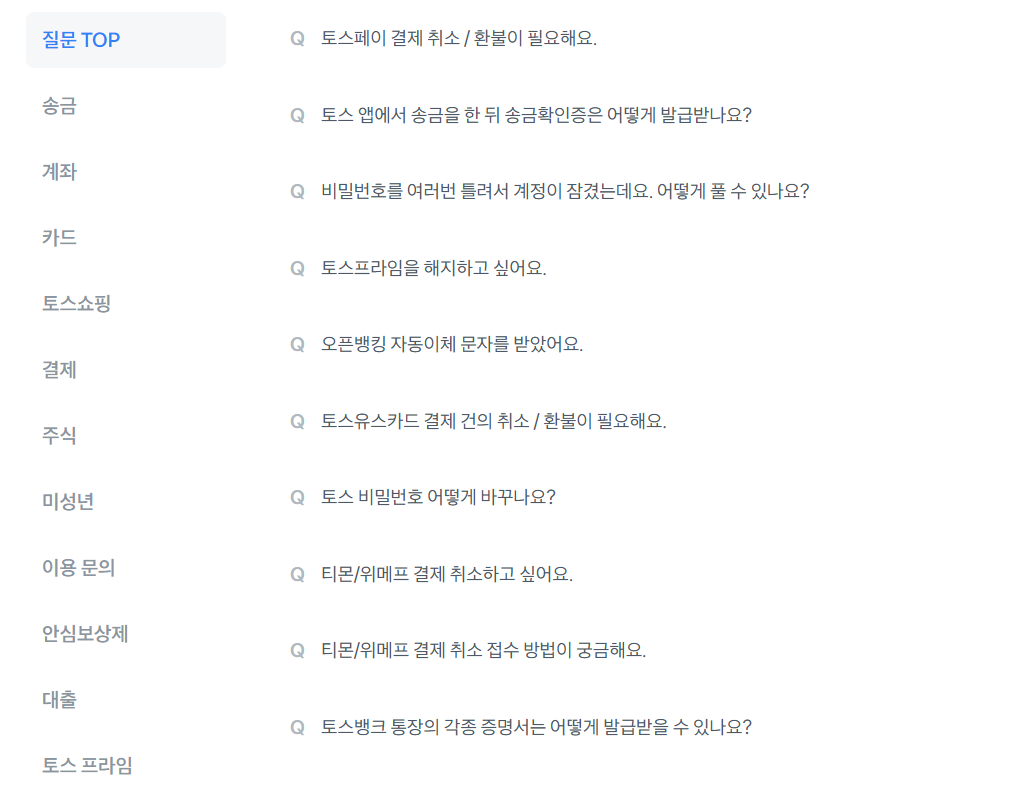1022x801 pixels.
Task: Click the 토스프라임 해지 question
Action: pyautogui.click(x=435, y=268)
